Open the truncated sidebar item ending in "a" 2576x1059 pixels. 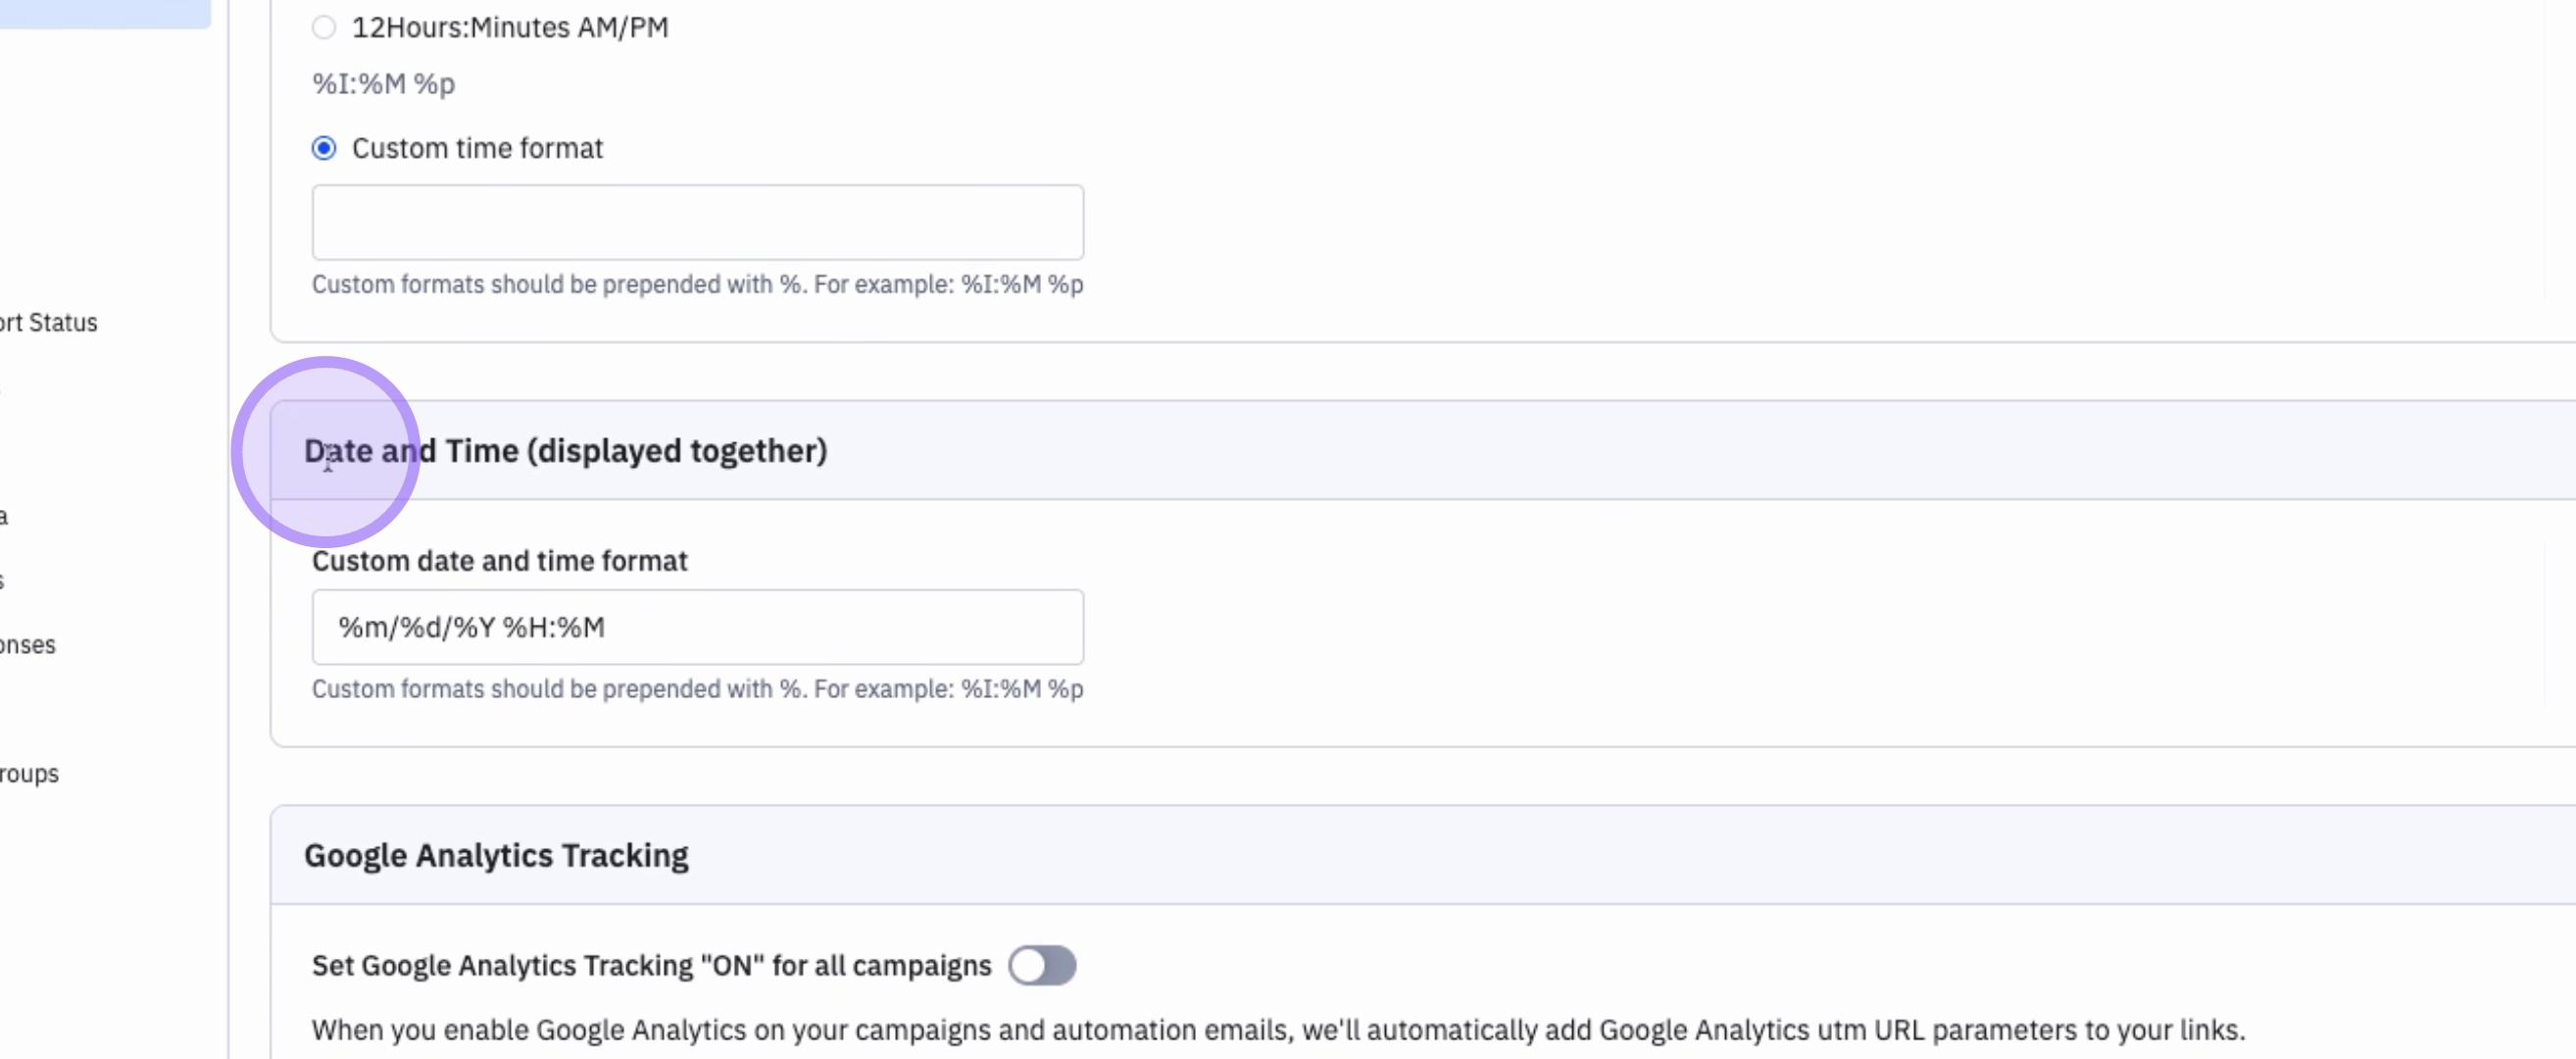[x=4, y=517]
